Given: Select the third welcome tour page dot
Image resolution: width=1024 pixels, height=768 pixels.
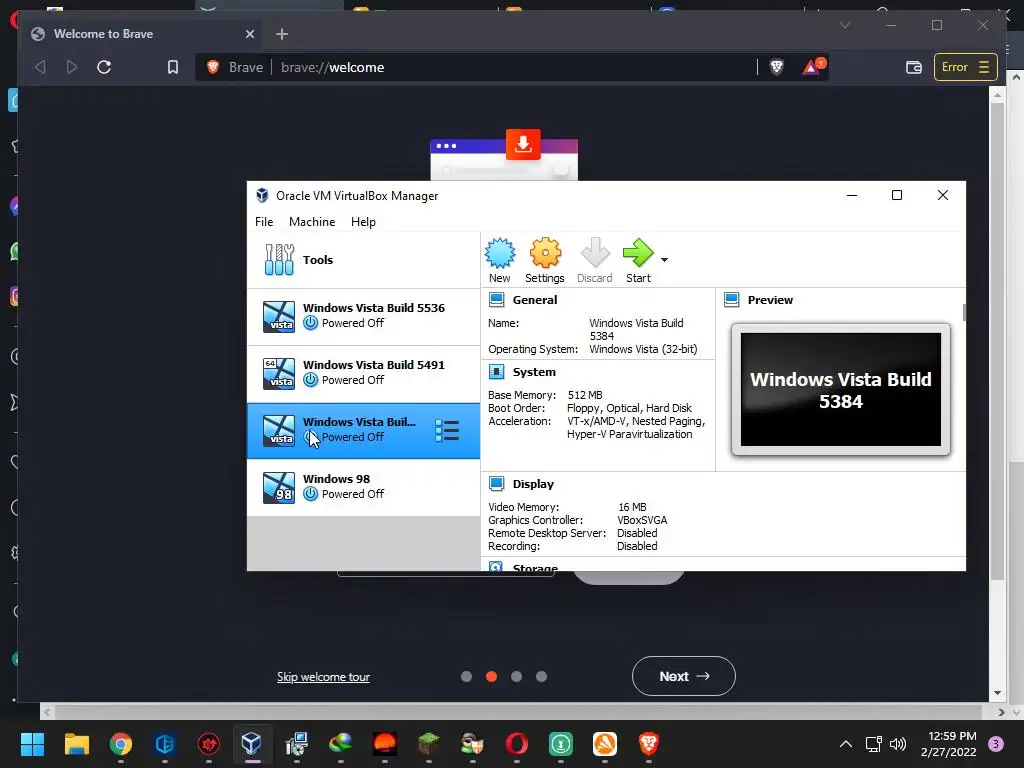Looking at the screenshot, I should point(517,677).
